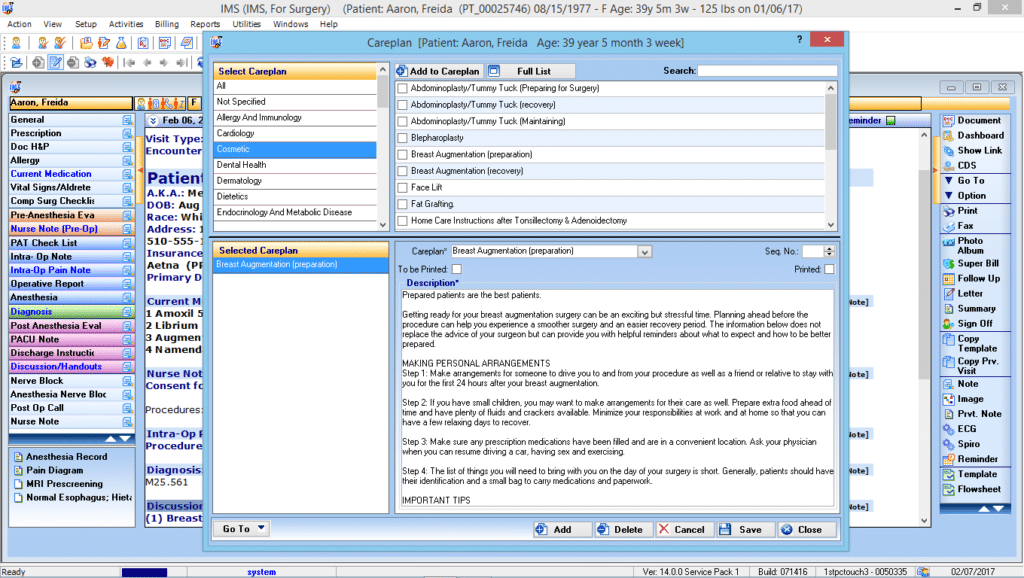This screenshot has width=1024, height=578.
Task: Click the Save button
Action: point(745,529)
